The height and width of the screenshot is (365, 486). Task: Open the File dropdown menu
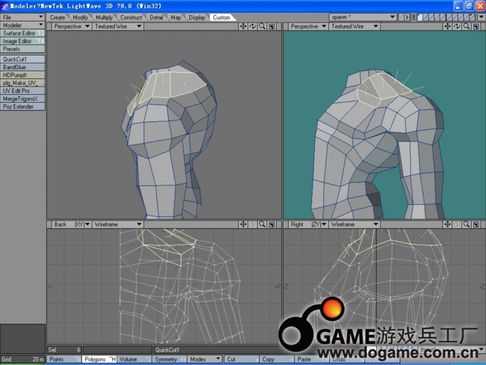pos(22,17)
